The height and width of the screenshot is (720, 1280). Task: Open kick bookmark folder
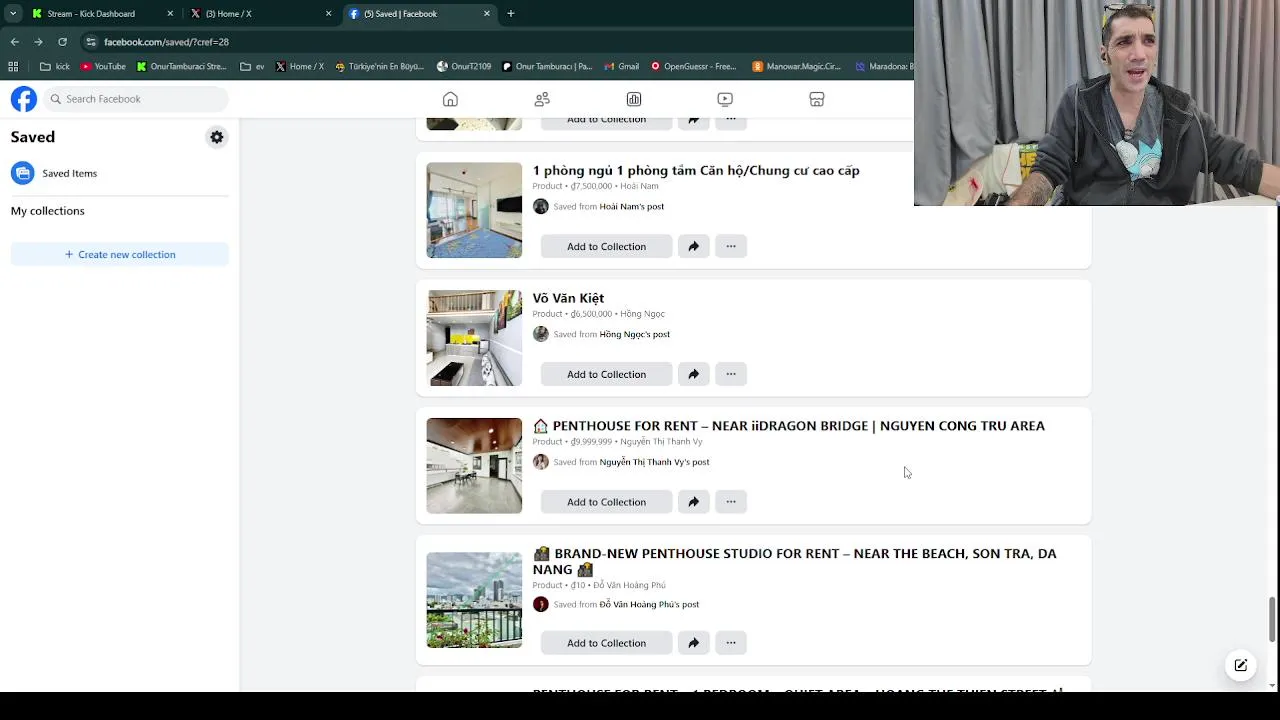coord(55,67)
